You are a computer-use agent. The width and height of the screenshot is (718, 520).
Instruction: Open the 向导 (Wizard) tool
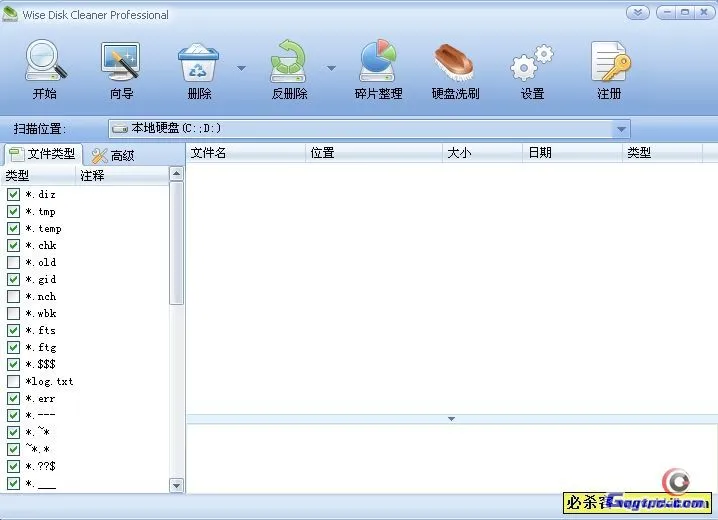121,62
